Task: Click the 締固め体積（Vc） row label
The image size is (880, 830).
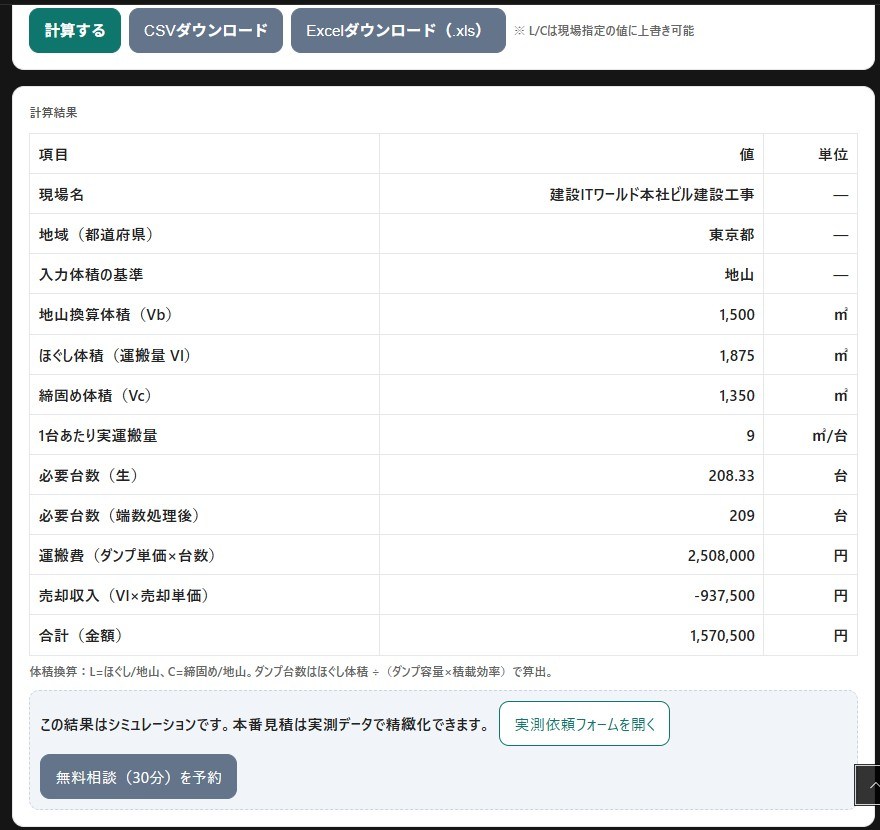Action: tap(95, 395)
